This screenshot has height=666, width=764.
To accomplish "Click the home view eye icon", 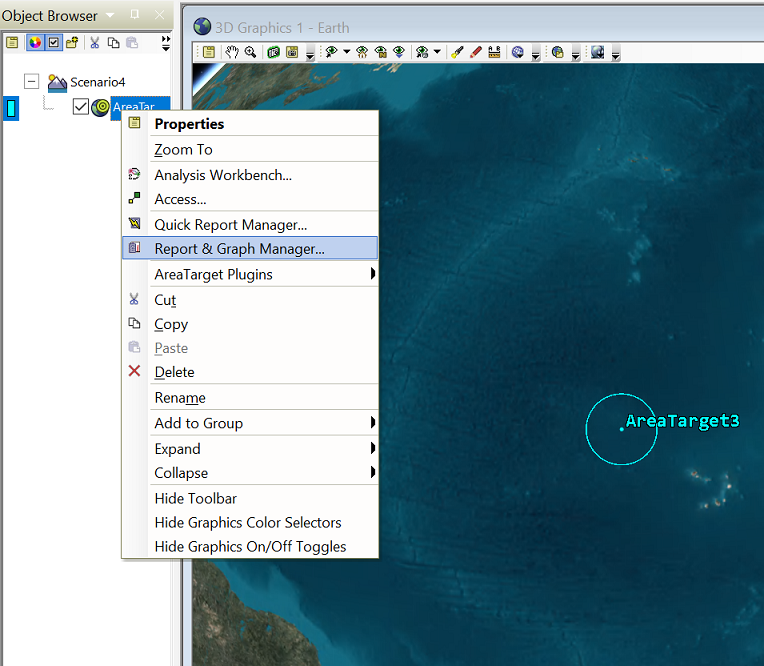I will (362, 52).
